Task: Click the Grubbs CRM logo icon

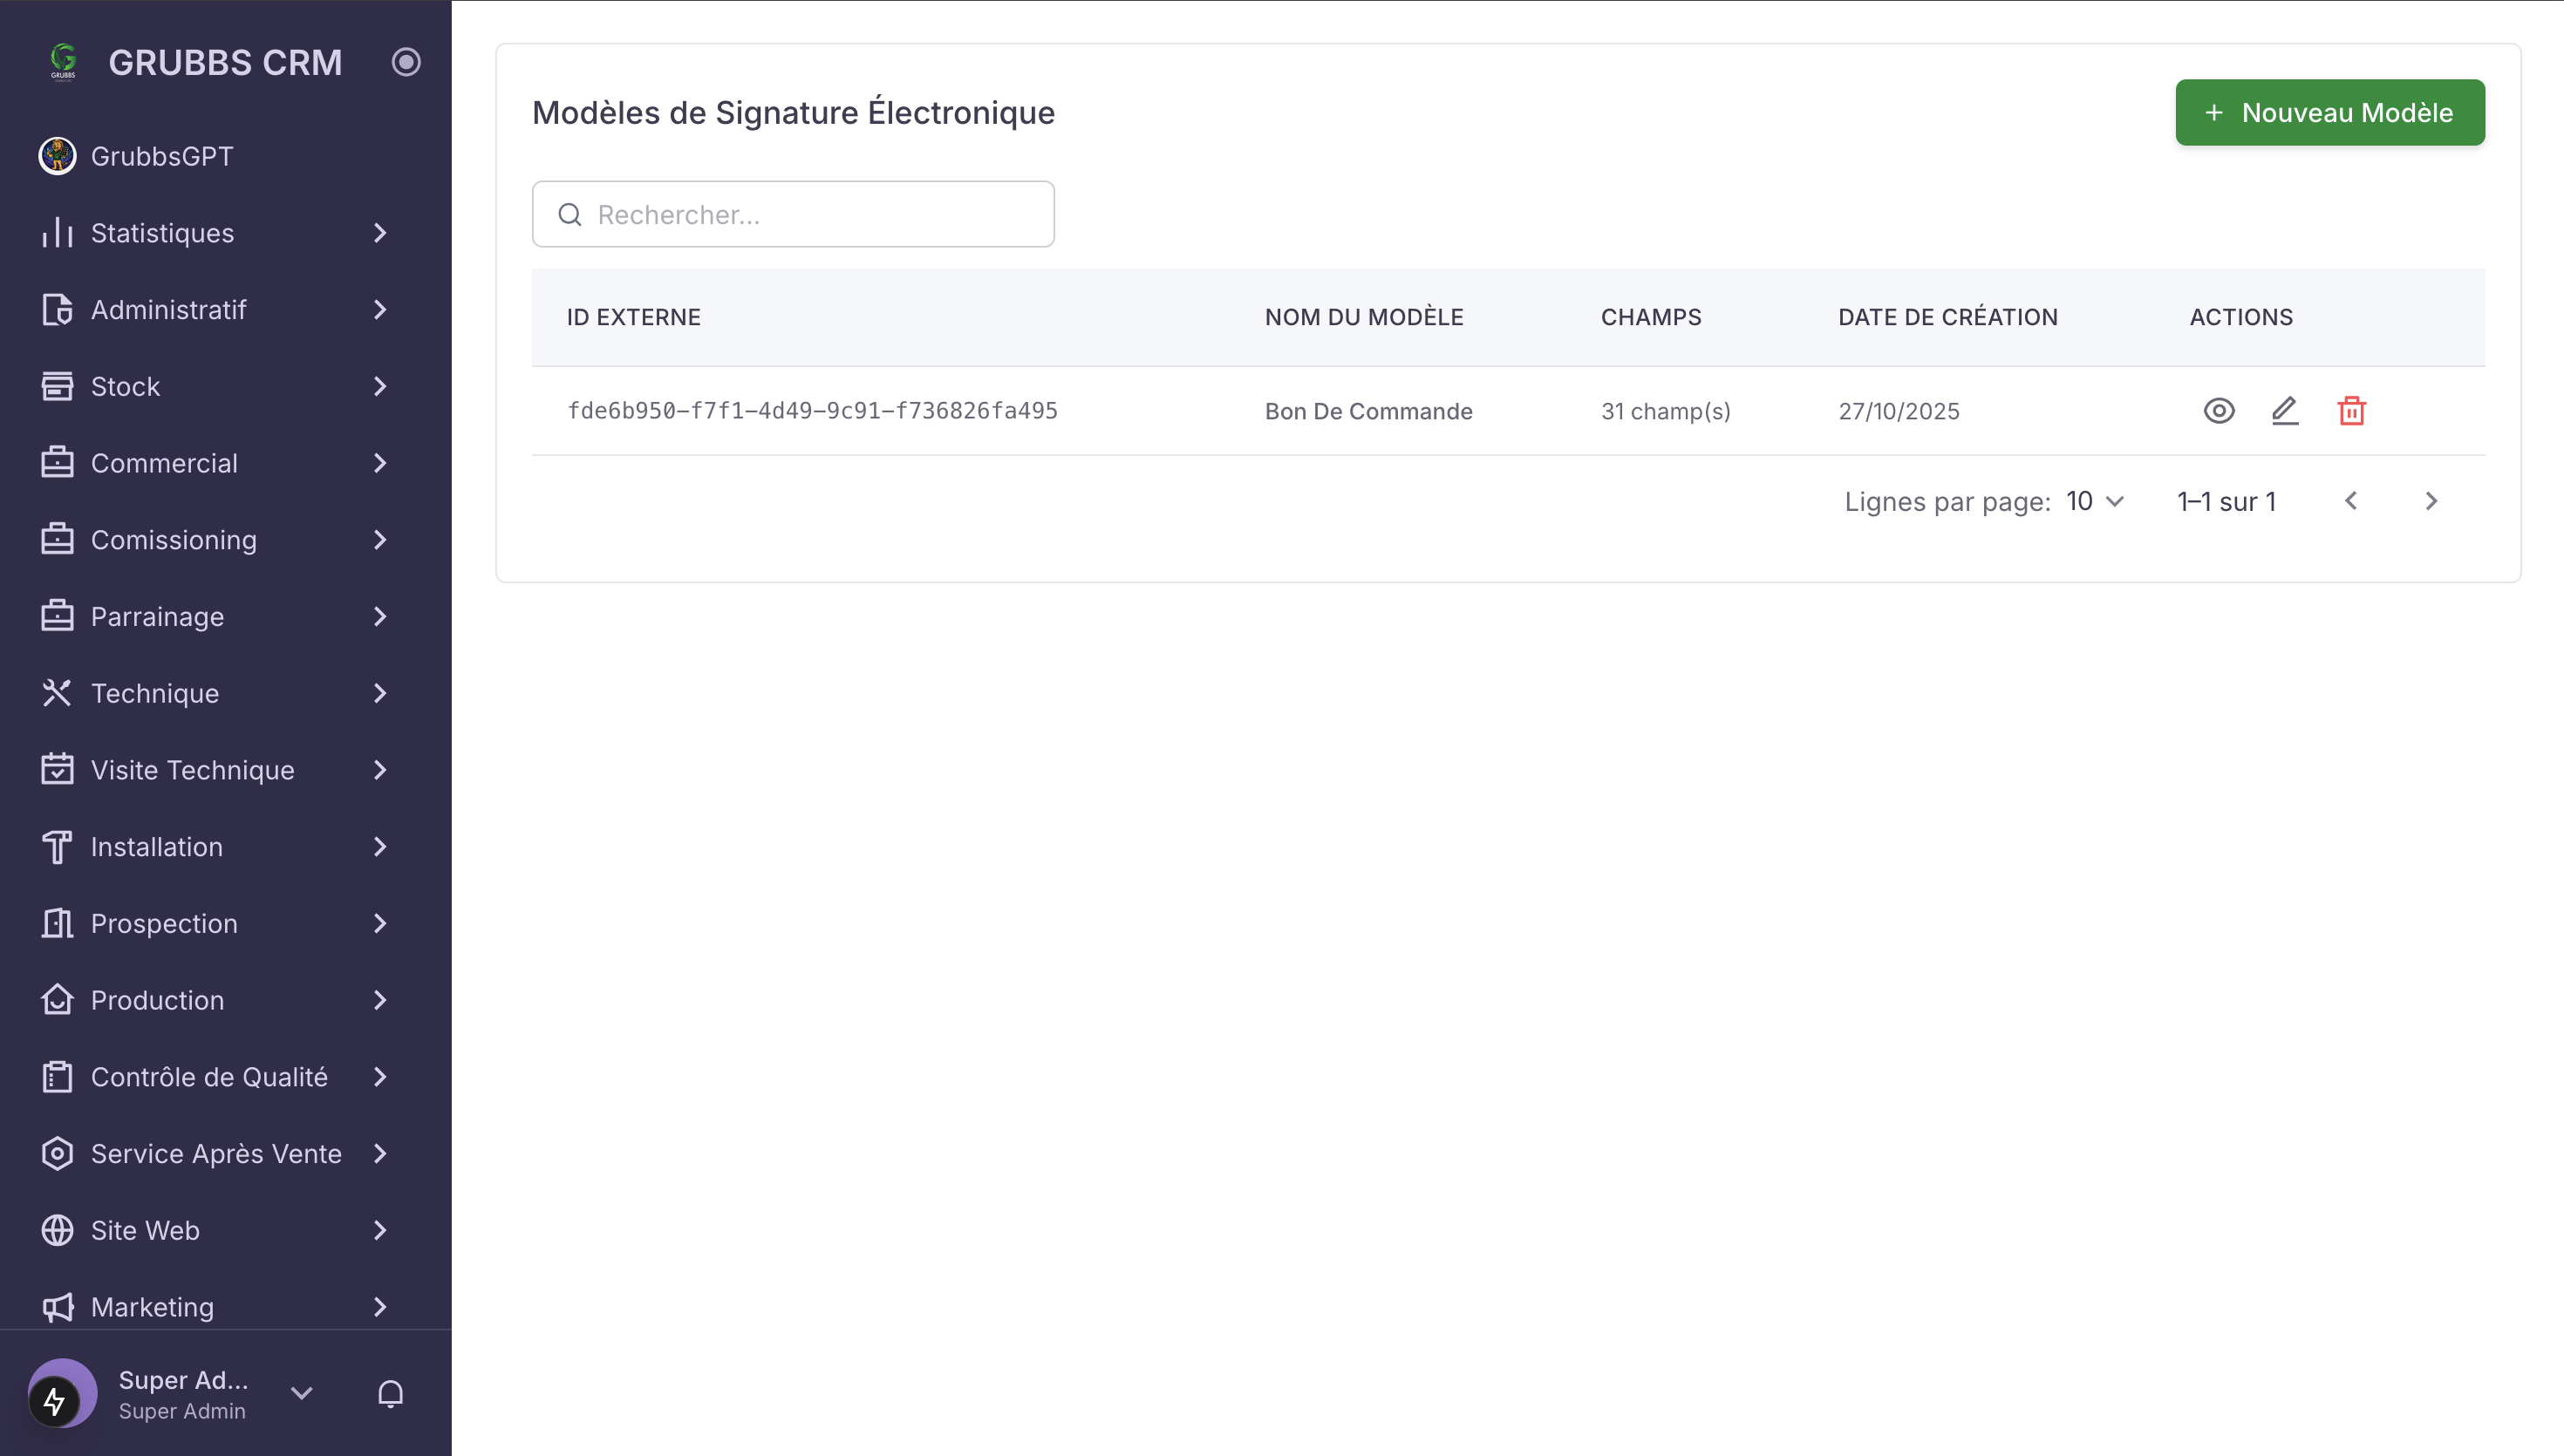Action: (63, 62)
